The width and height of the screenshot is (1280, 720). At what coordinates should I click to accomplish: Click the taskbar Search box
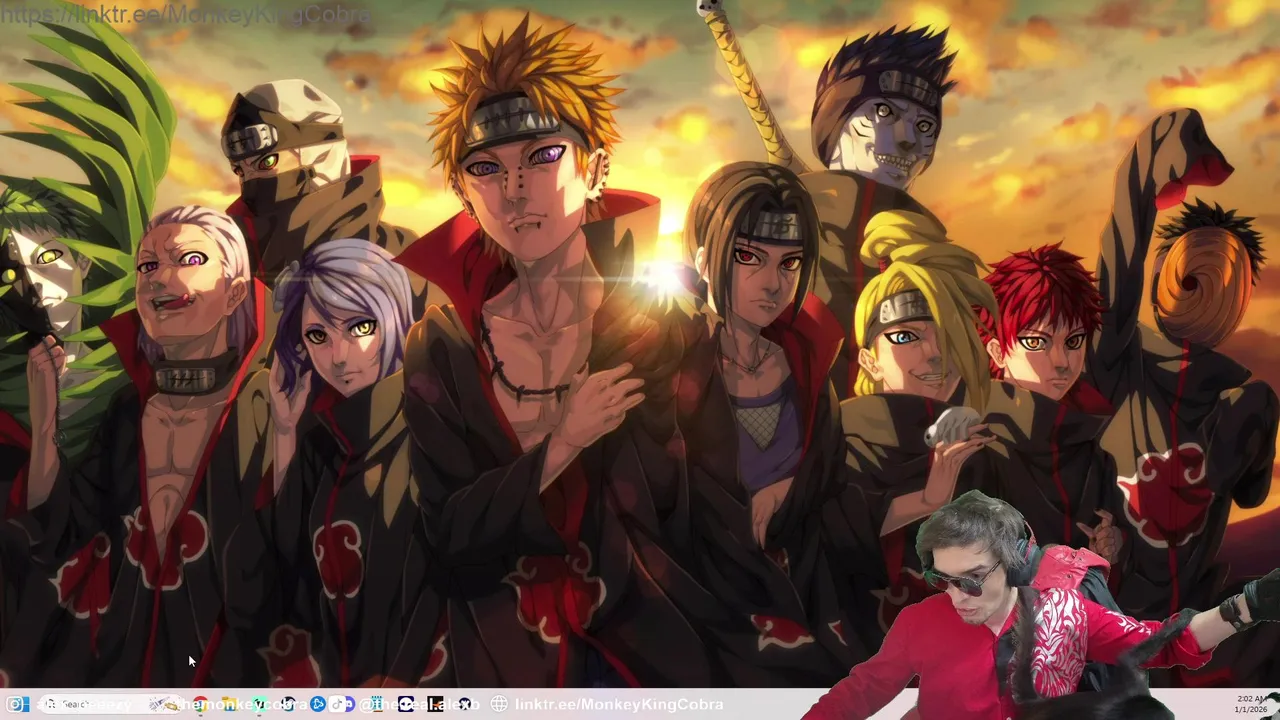point(112,704)
